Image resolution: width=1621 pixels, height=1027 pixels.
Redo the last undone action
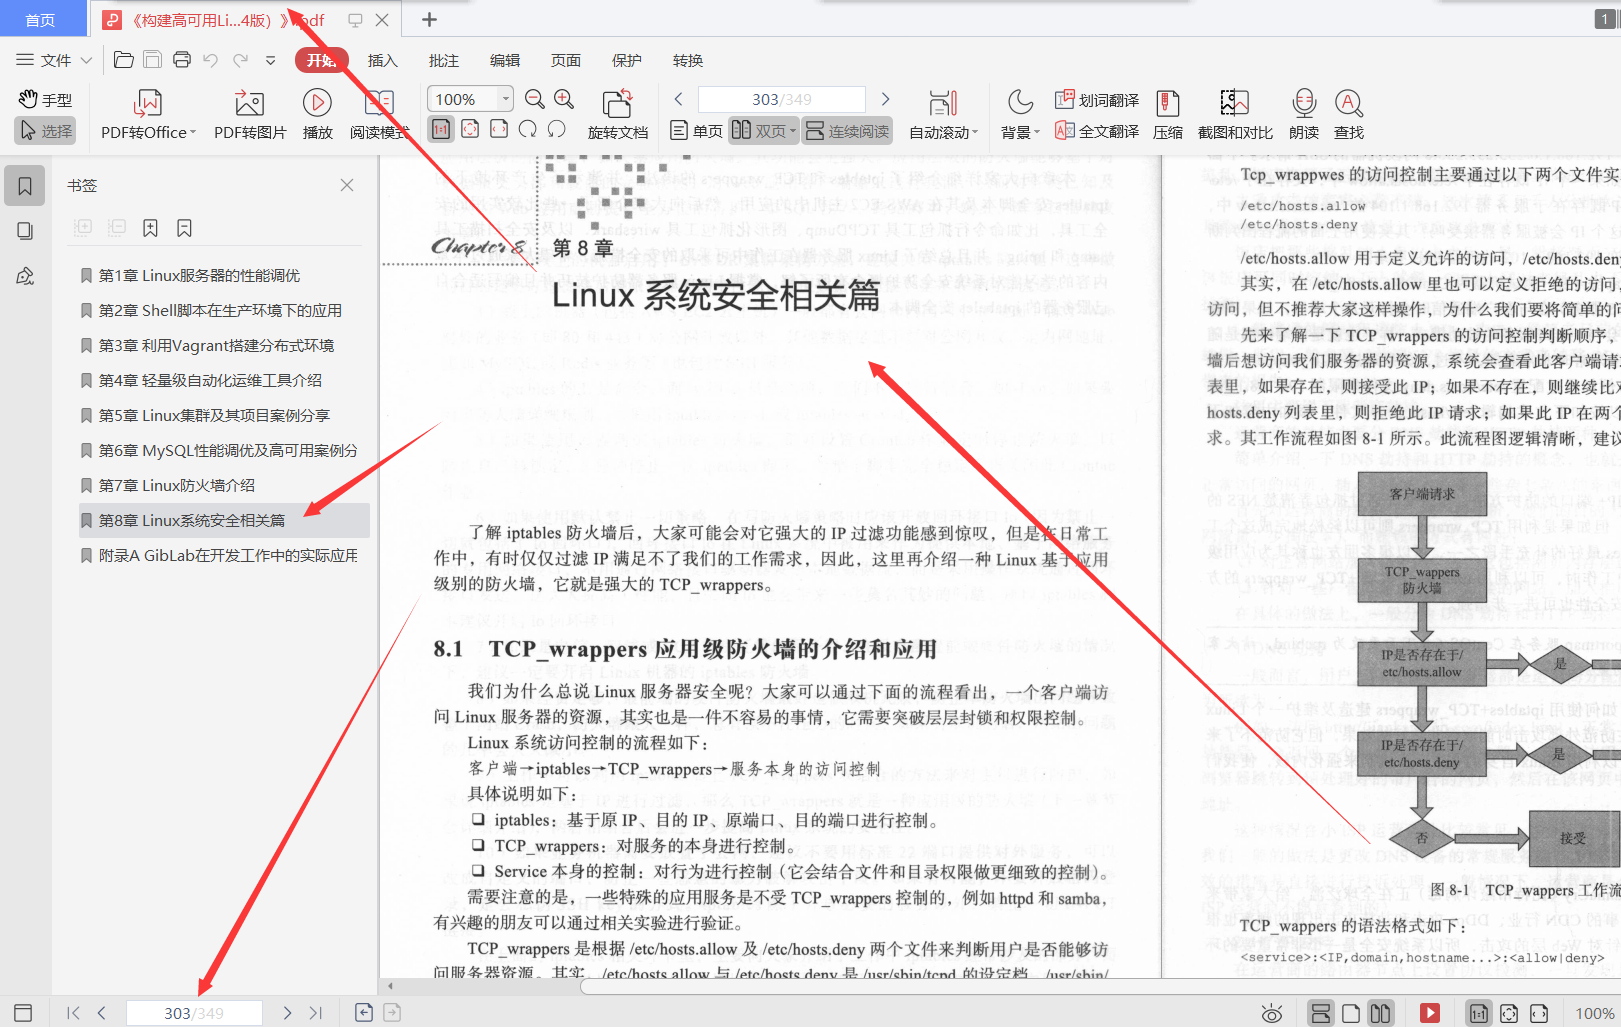pos(240,60)
